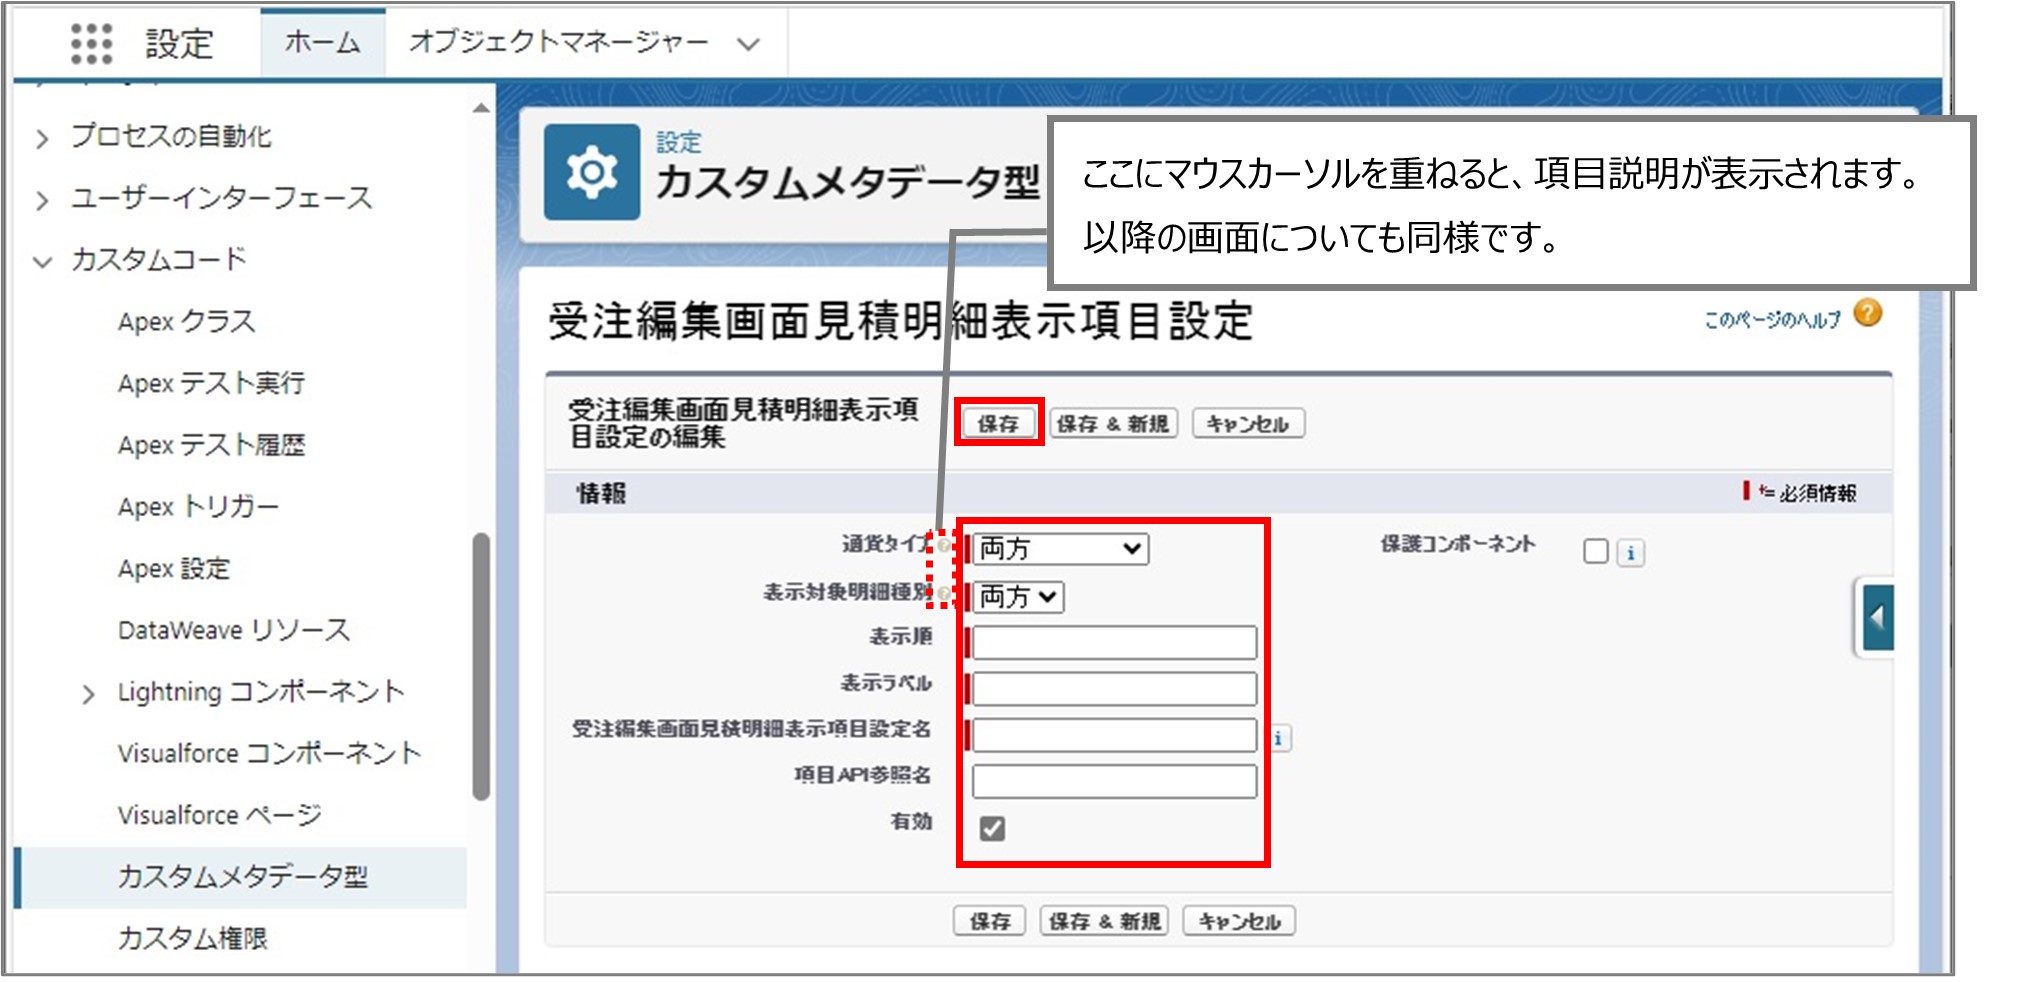Click the 表示順 input field
The image size is (2027, 982).
click(x=1115, y=642)
